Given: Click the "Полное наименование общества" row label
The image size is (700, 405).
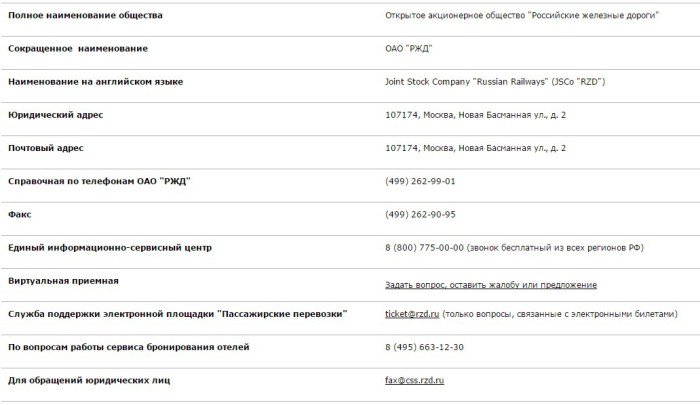Looking at the screenshot, I should click(x=85, y=16).
